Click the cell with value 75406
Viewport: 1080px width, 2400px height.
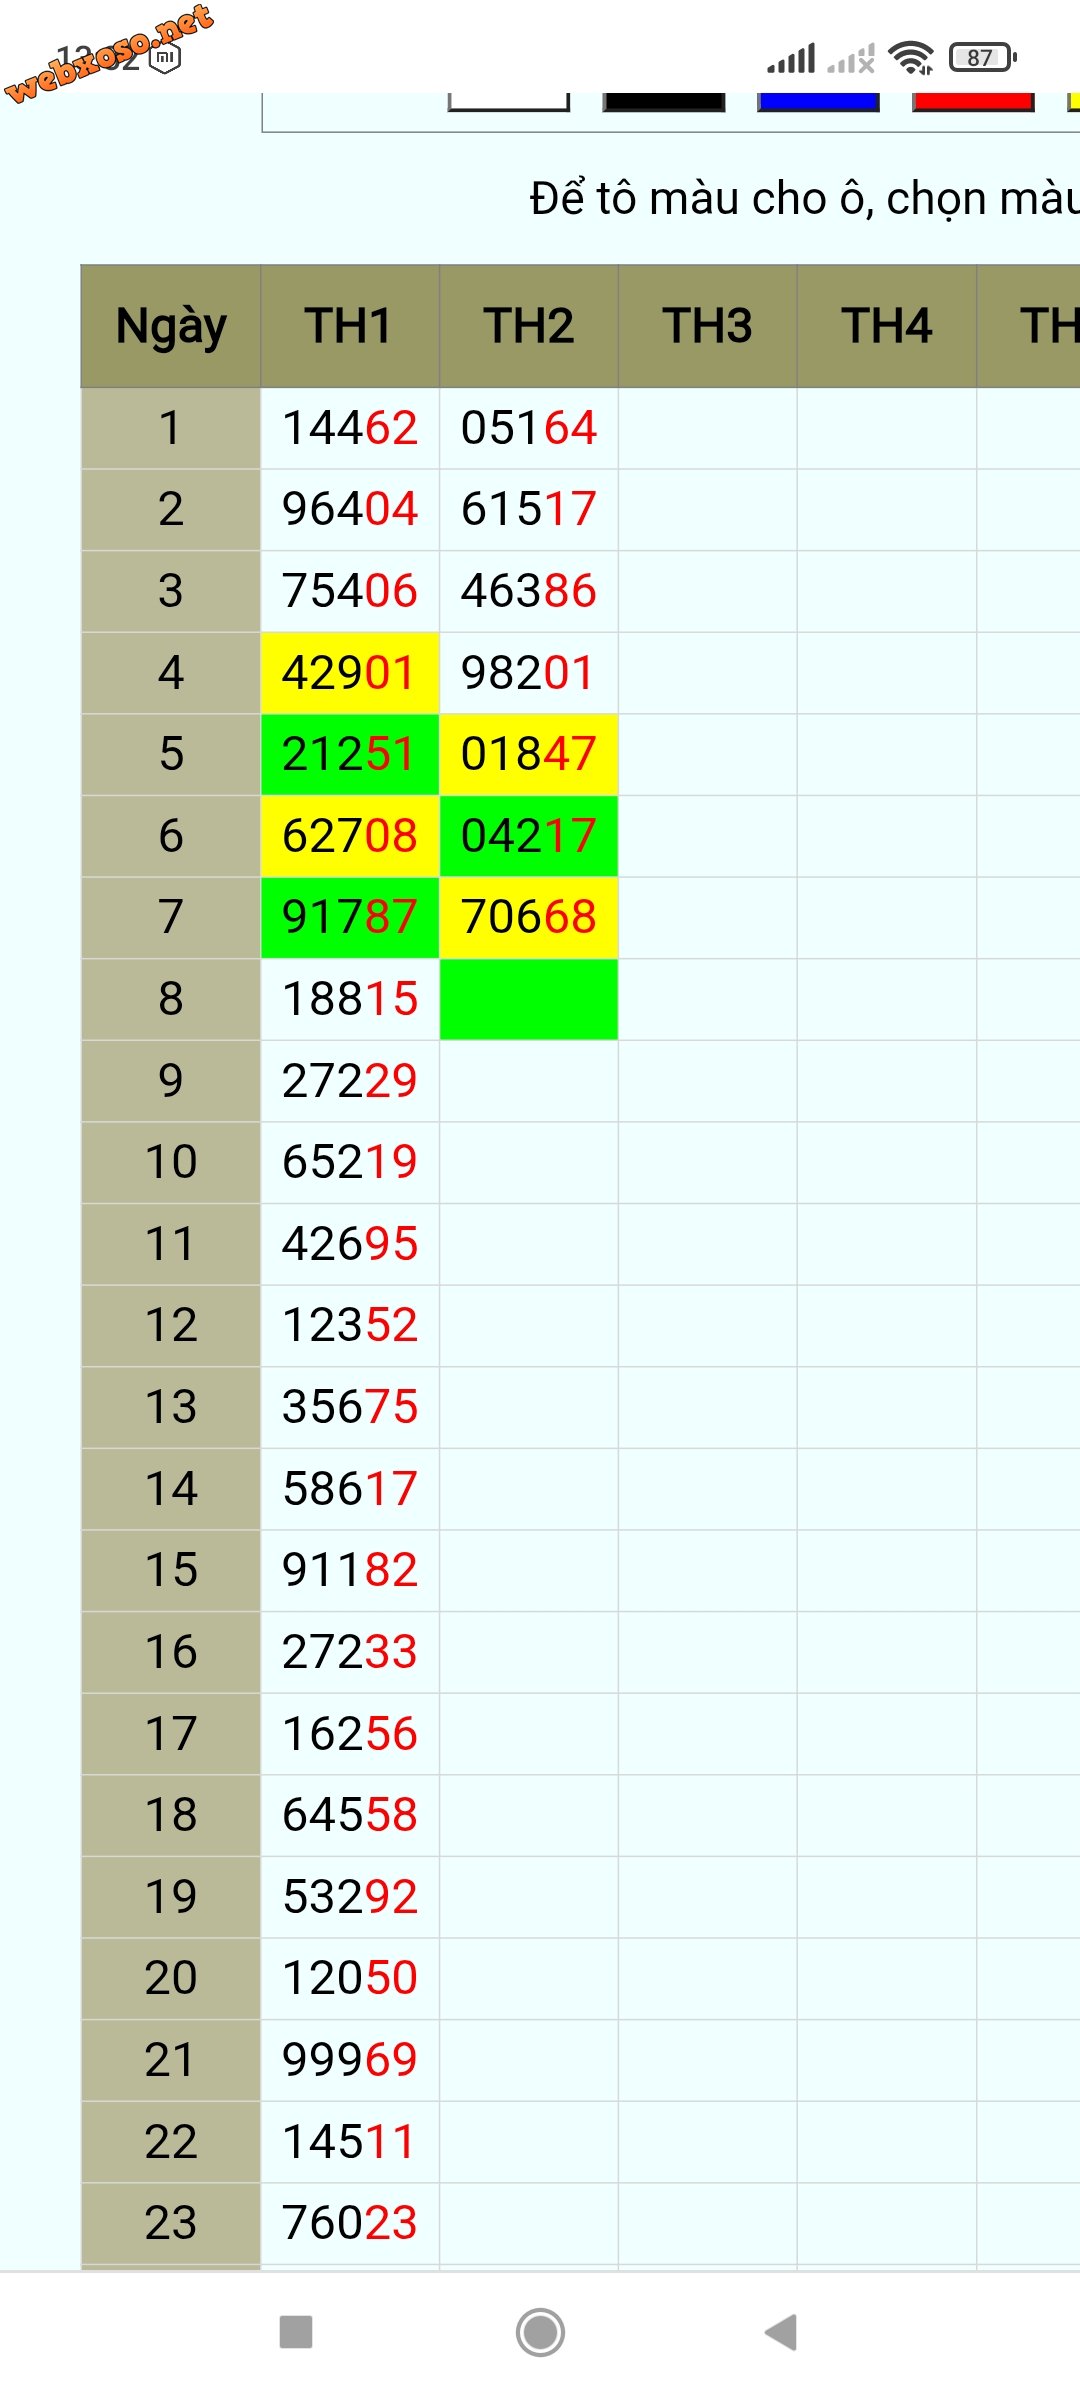[x=350, y=591]
